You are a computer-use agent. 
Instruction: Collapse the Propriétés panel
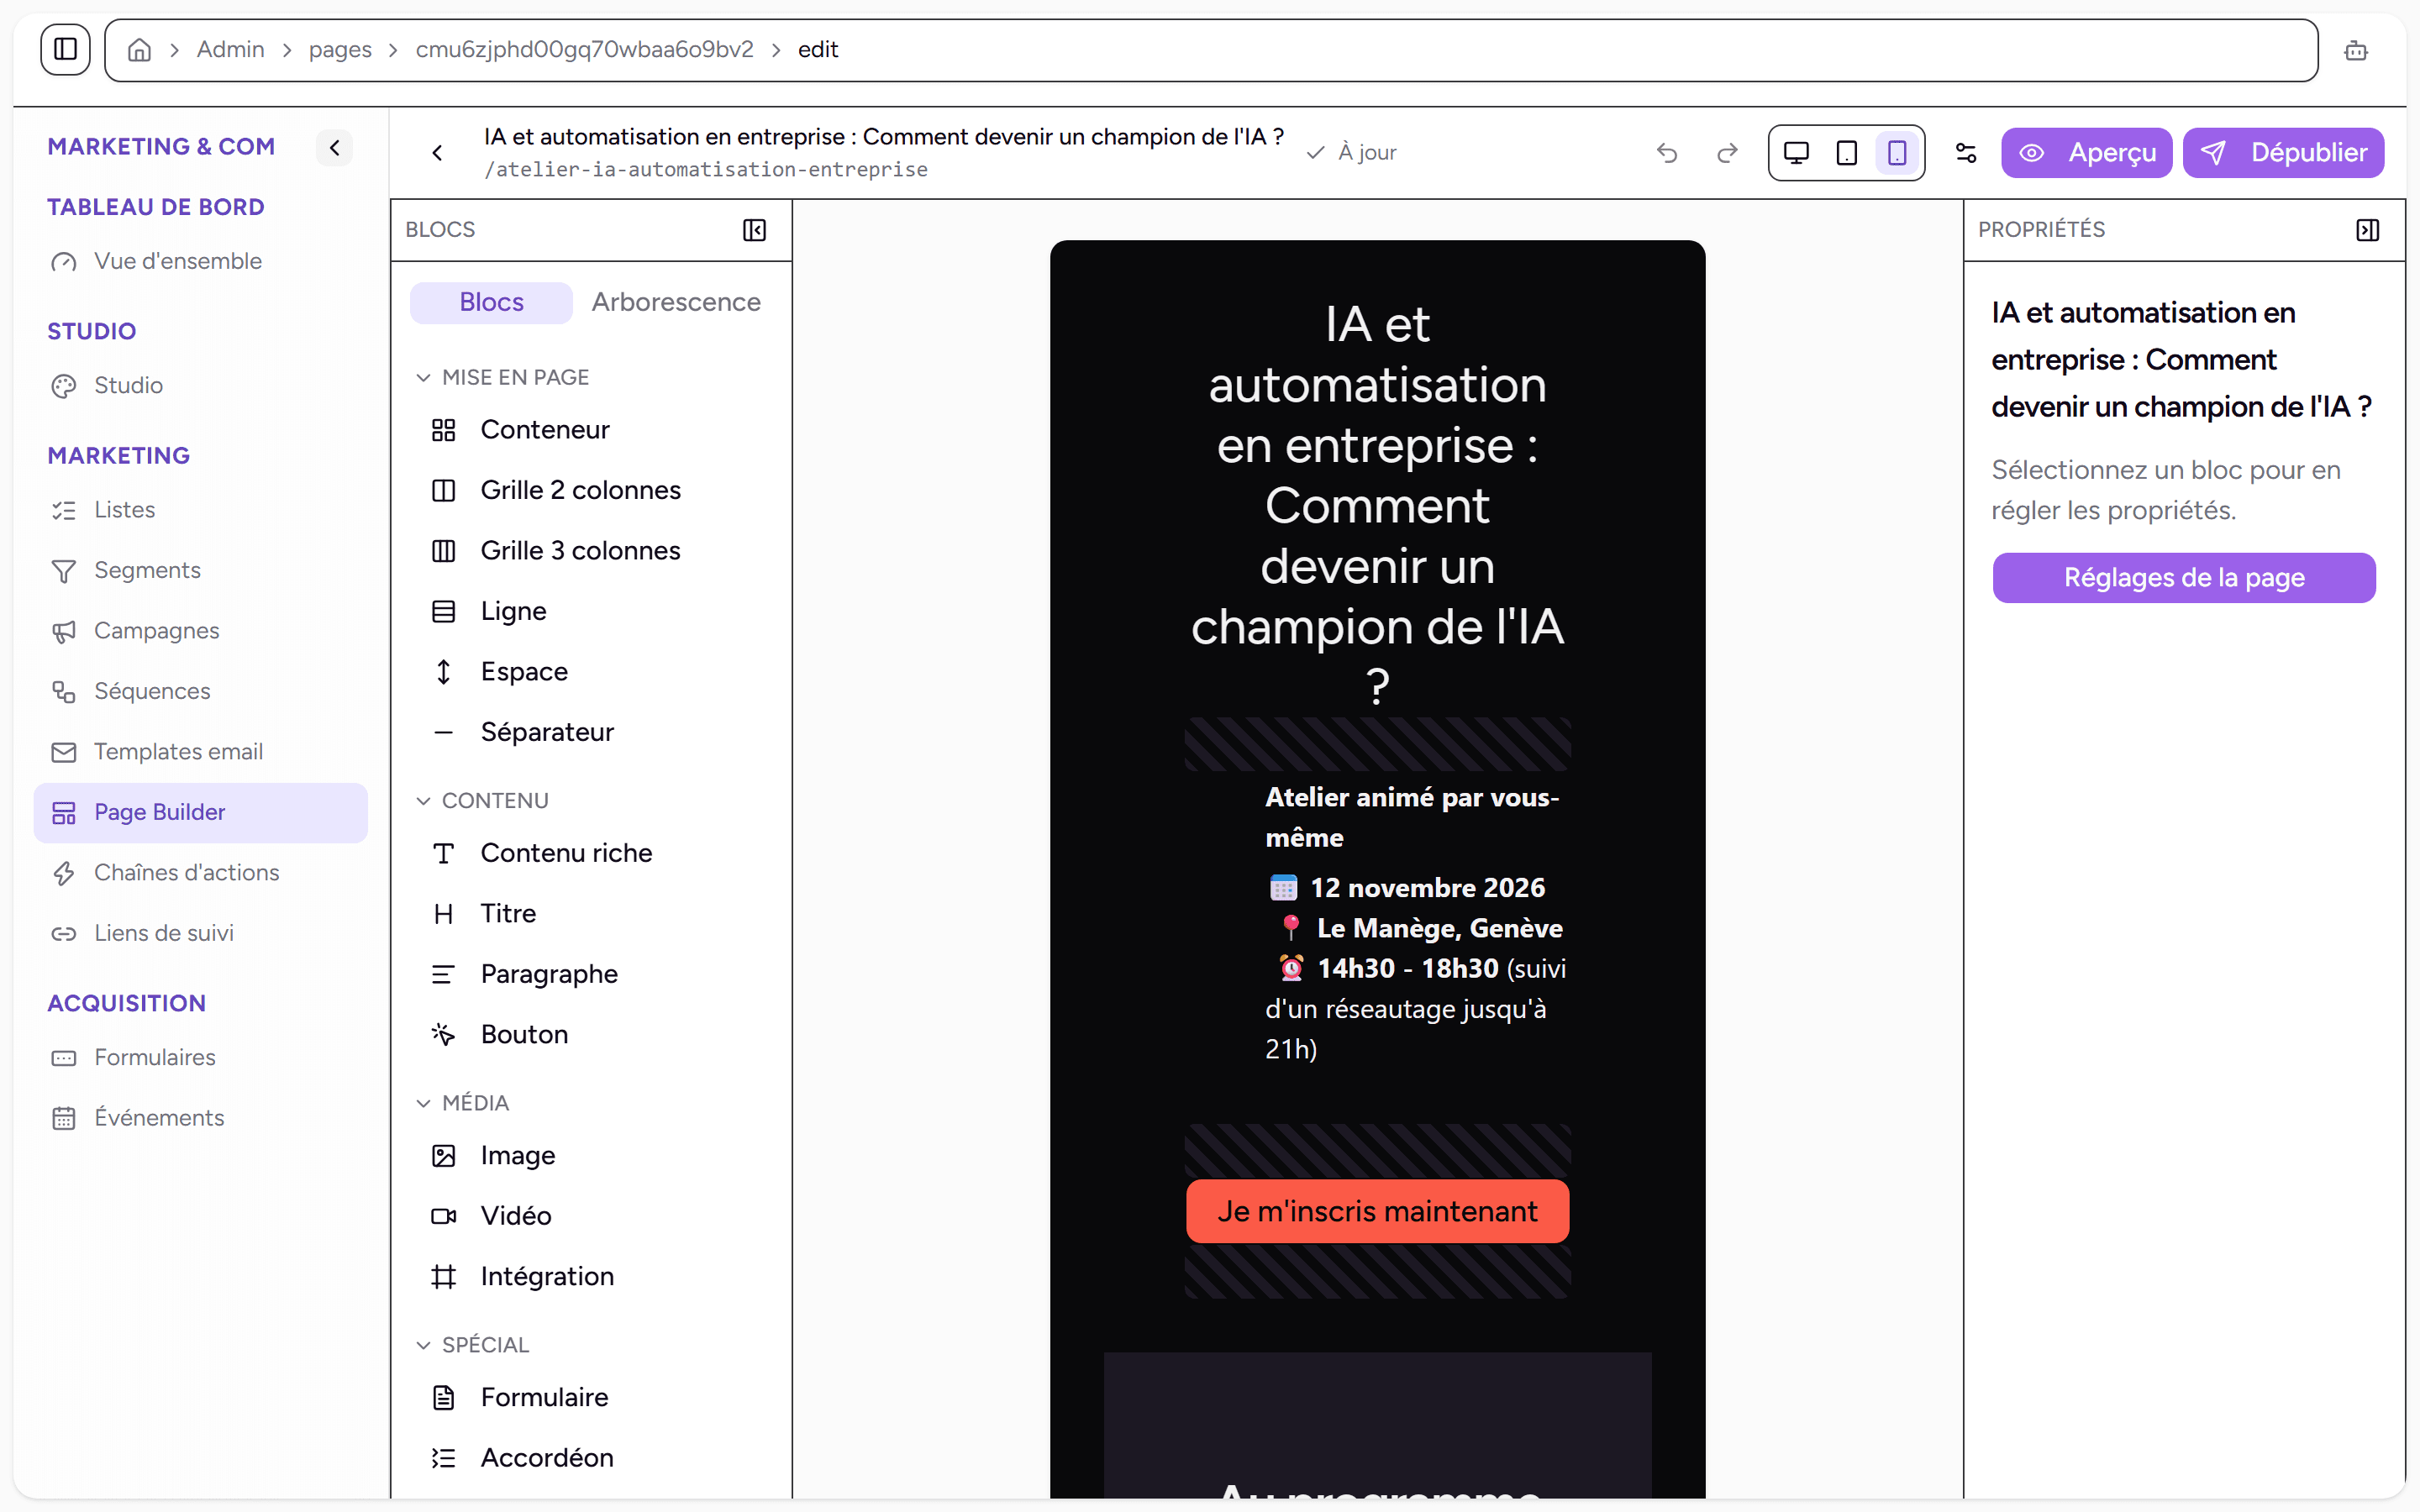point(2367,230)
